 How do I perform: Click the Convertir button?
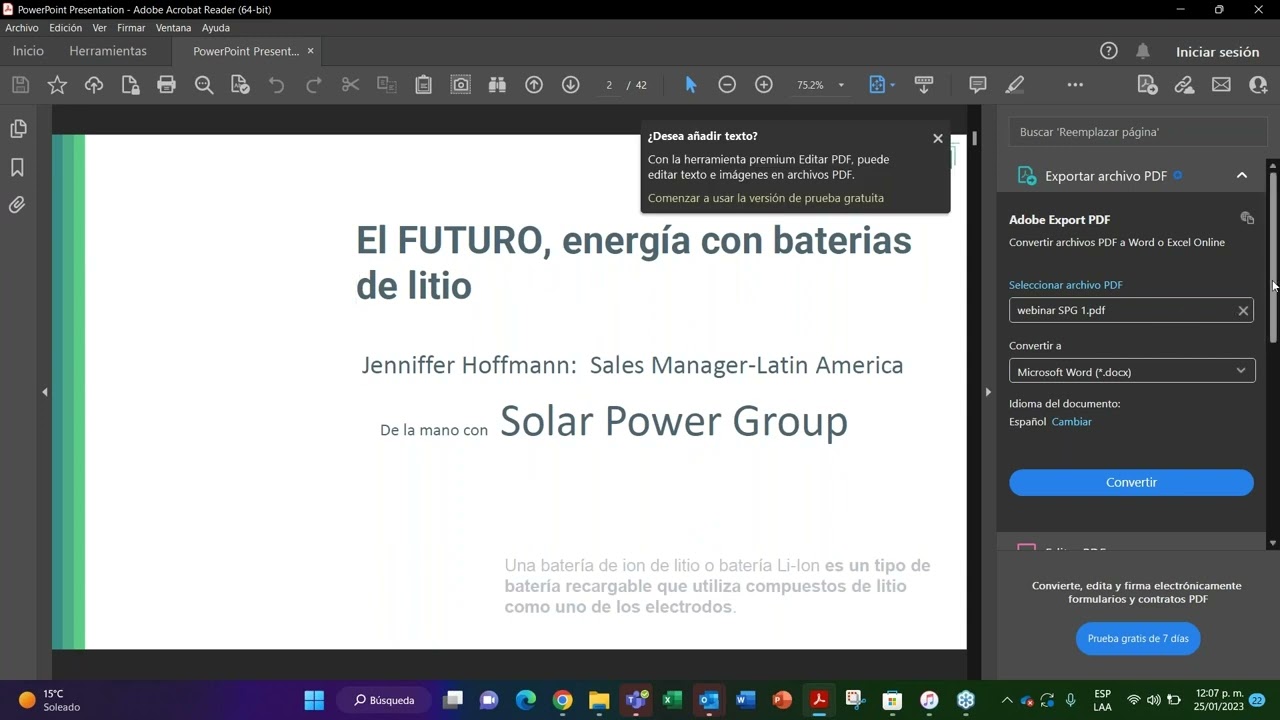pos(1131,482)
